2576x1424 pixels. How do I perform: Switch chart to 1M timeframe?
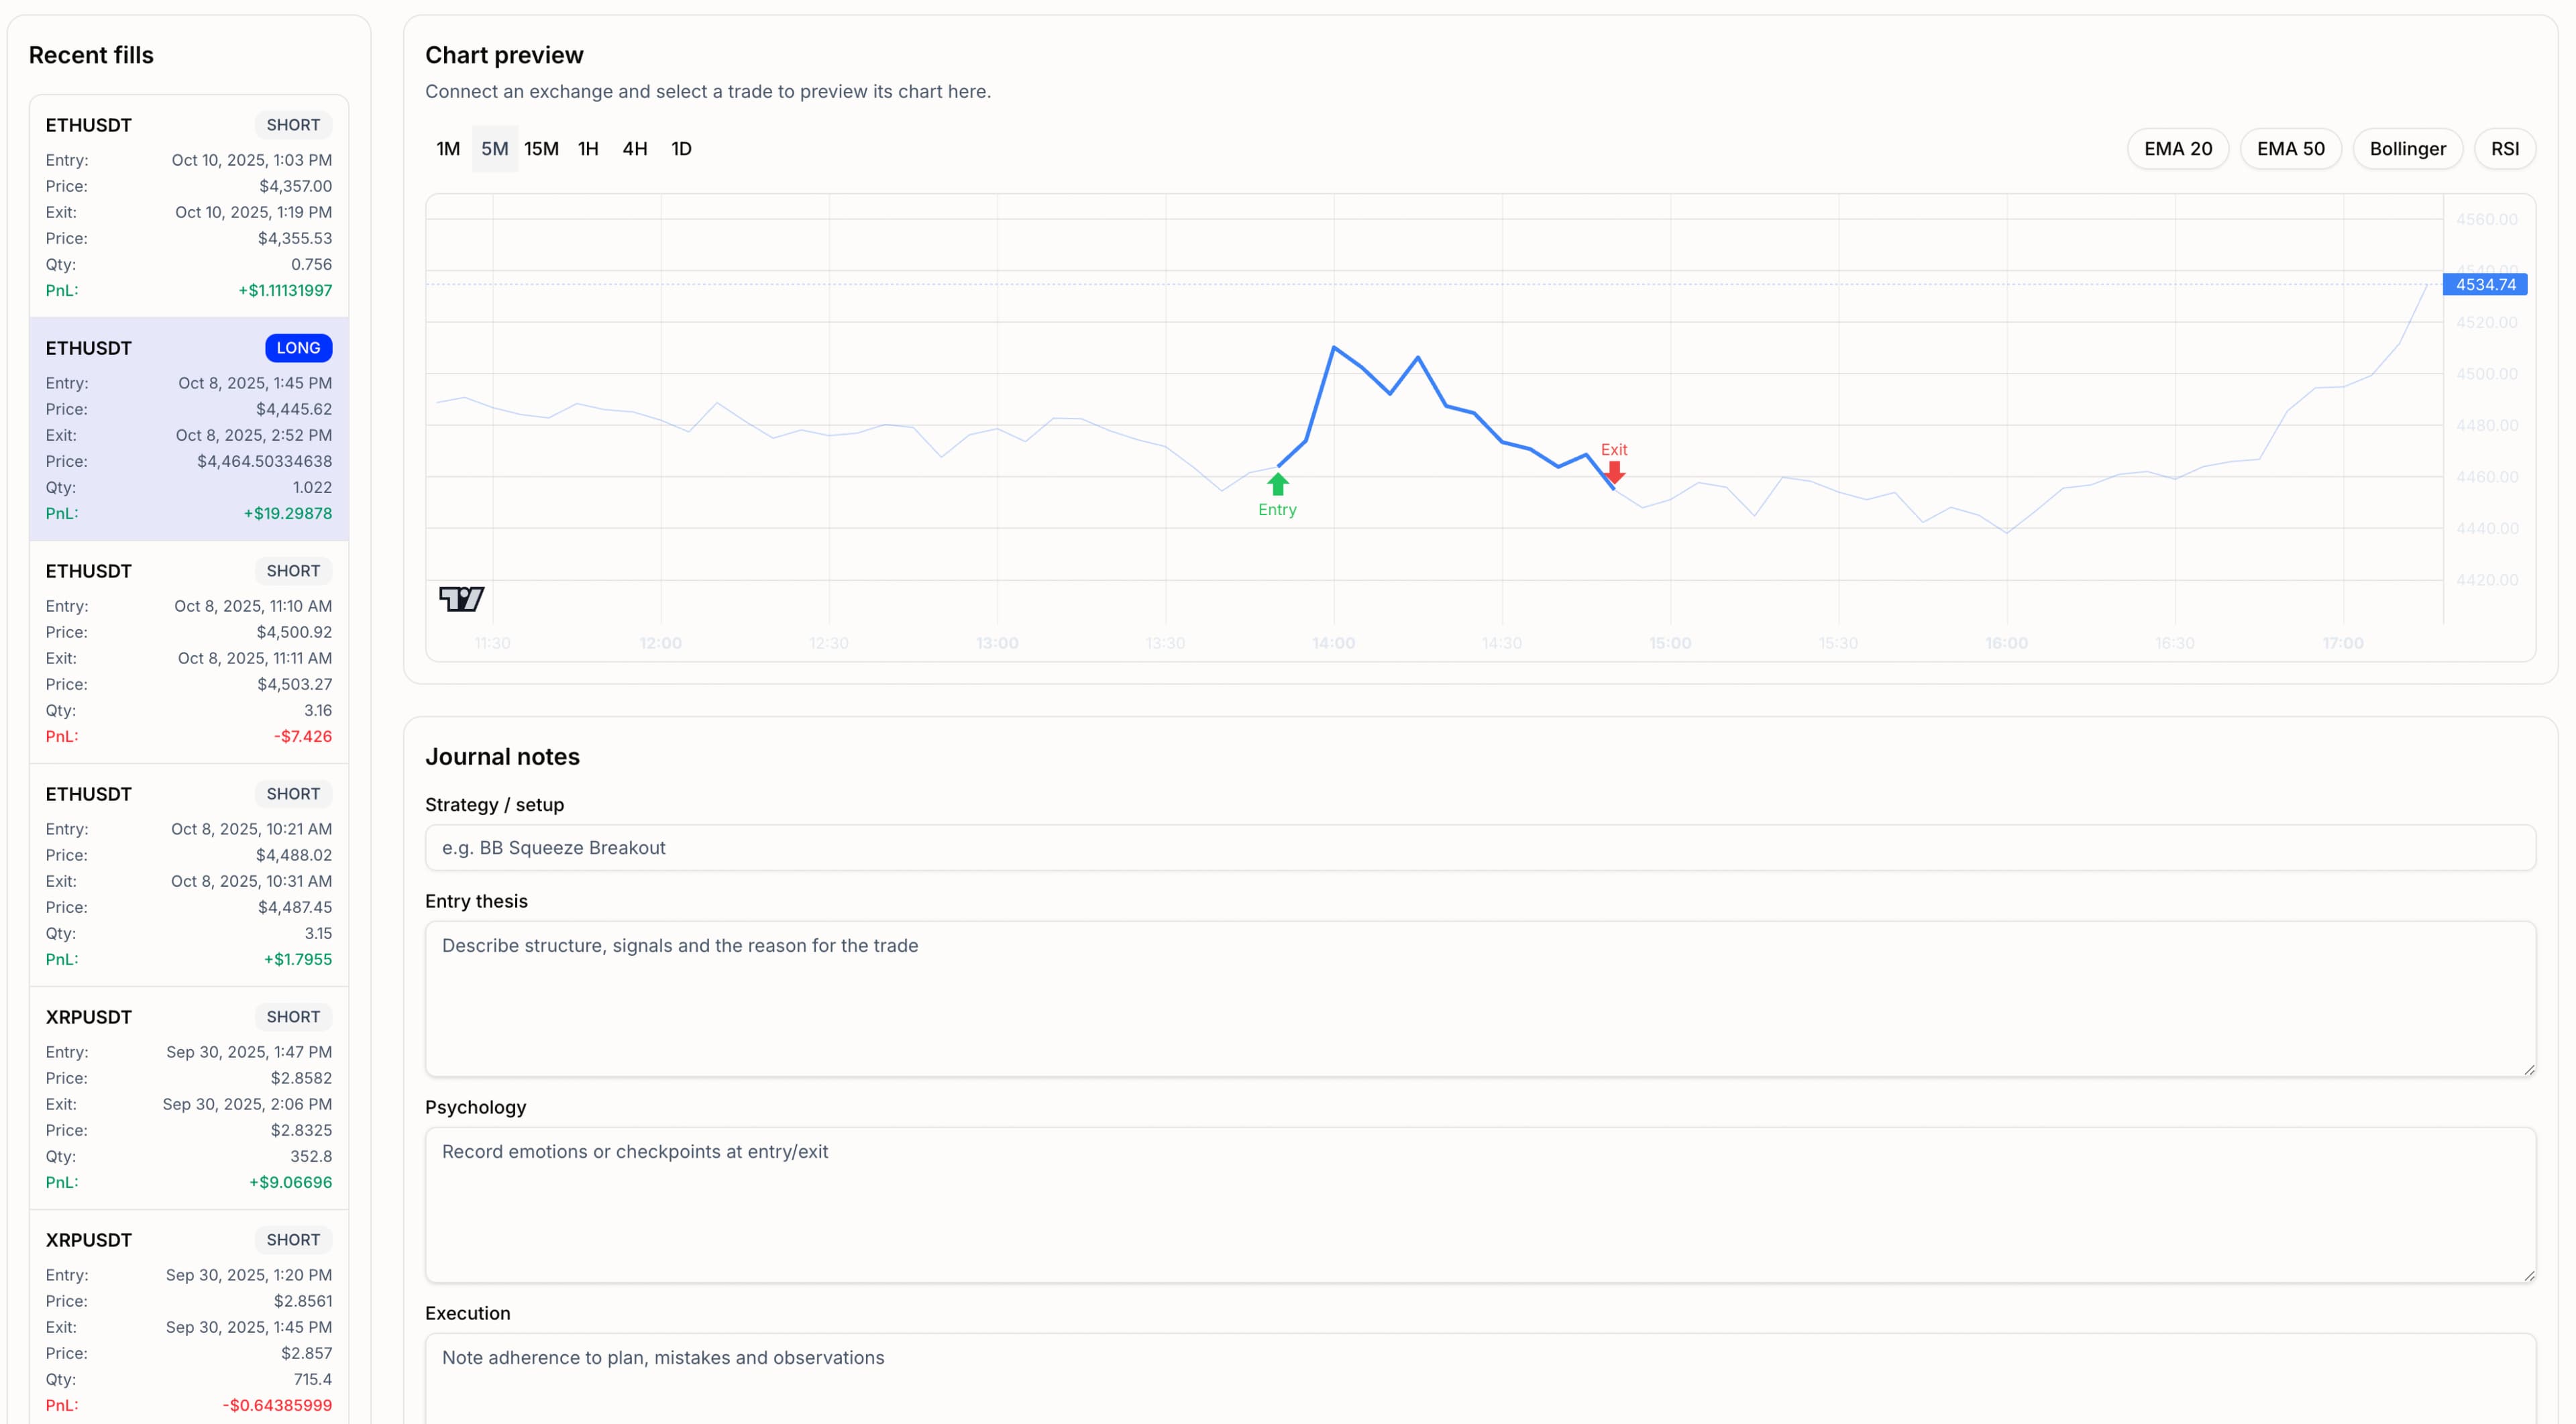pos(448,149)
